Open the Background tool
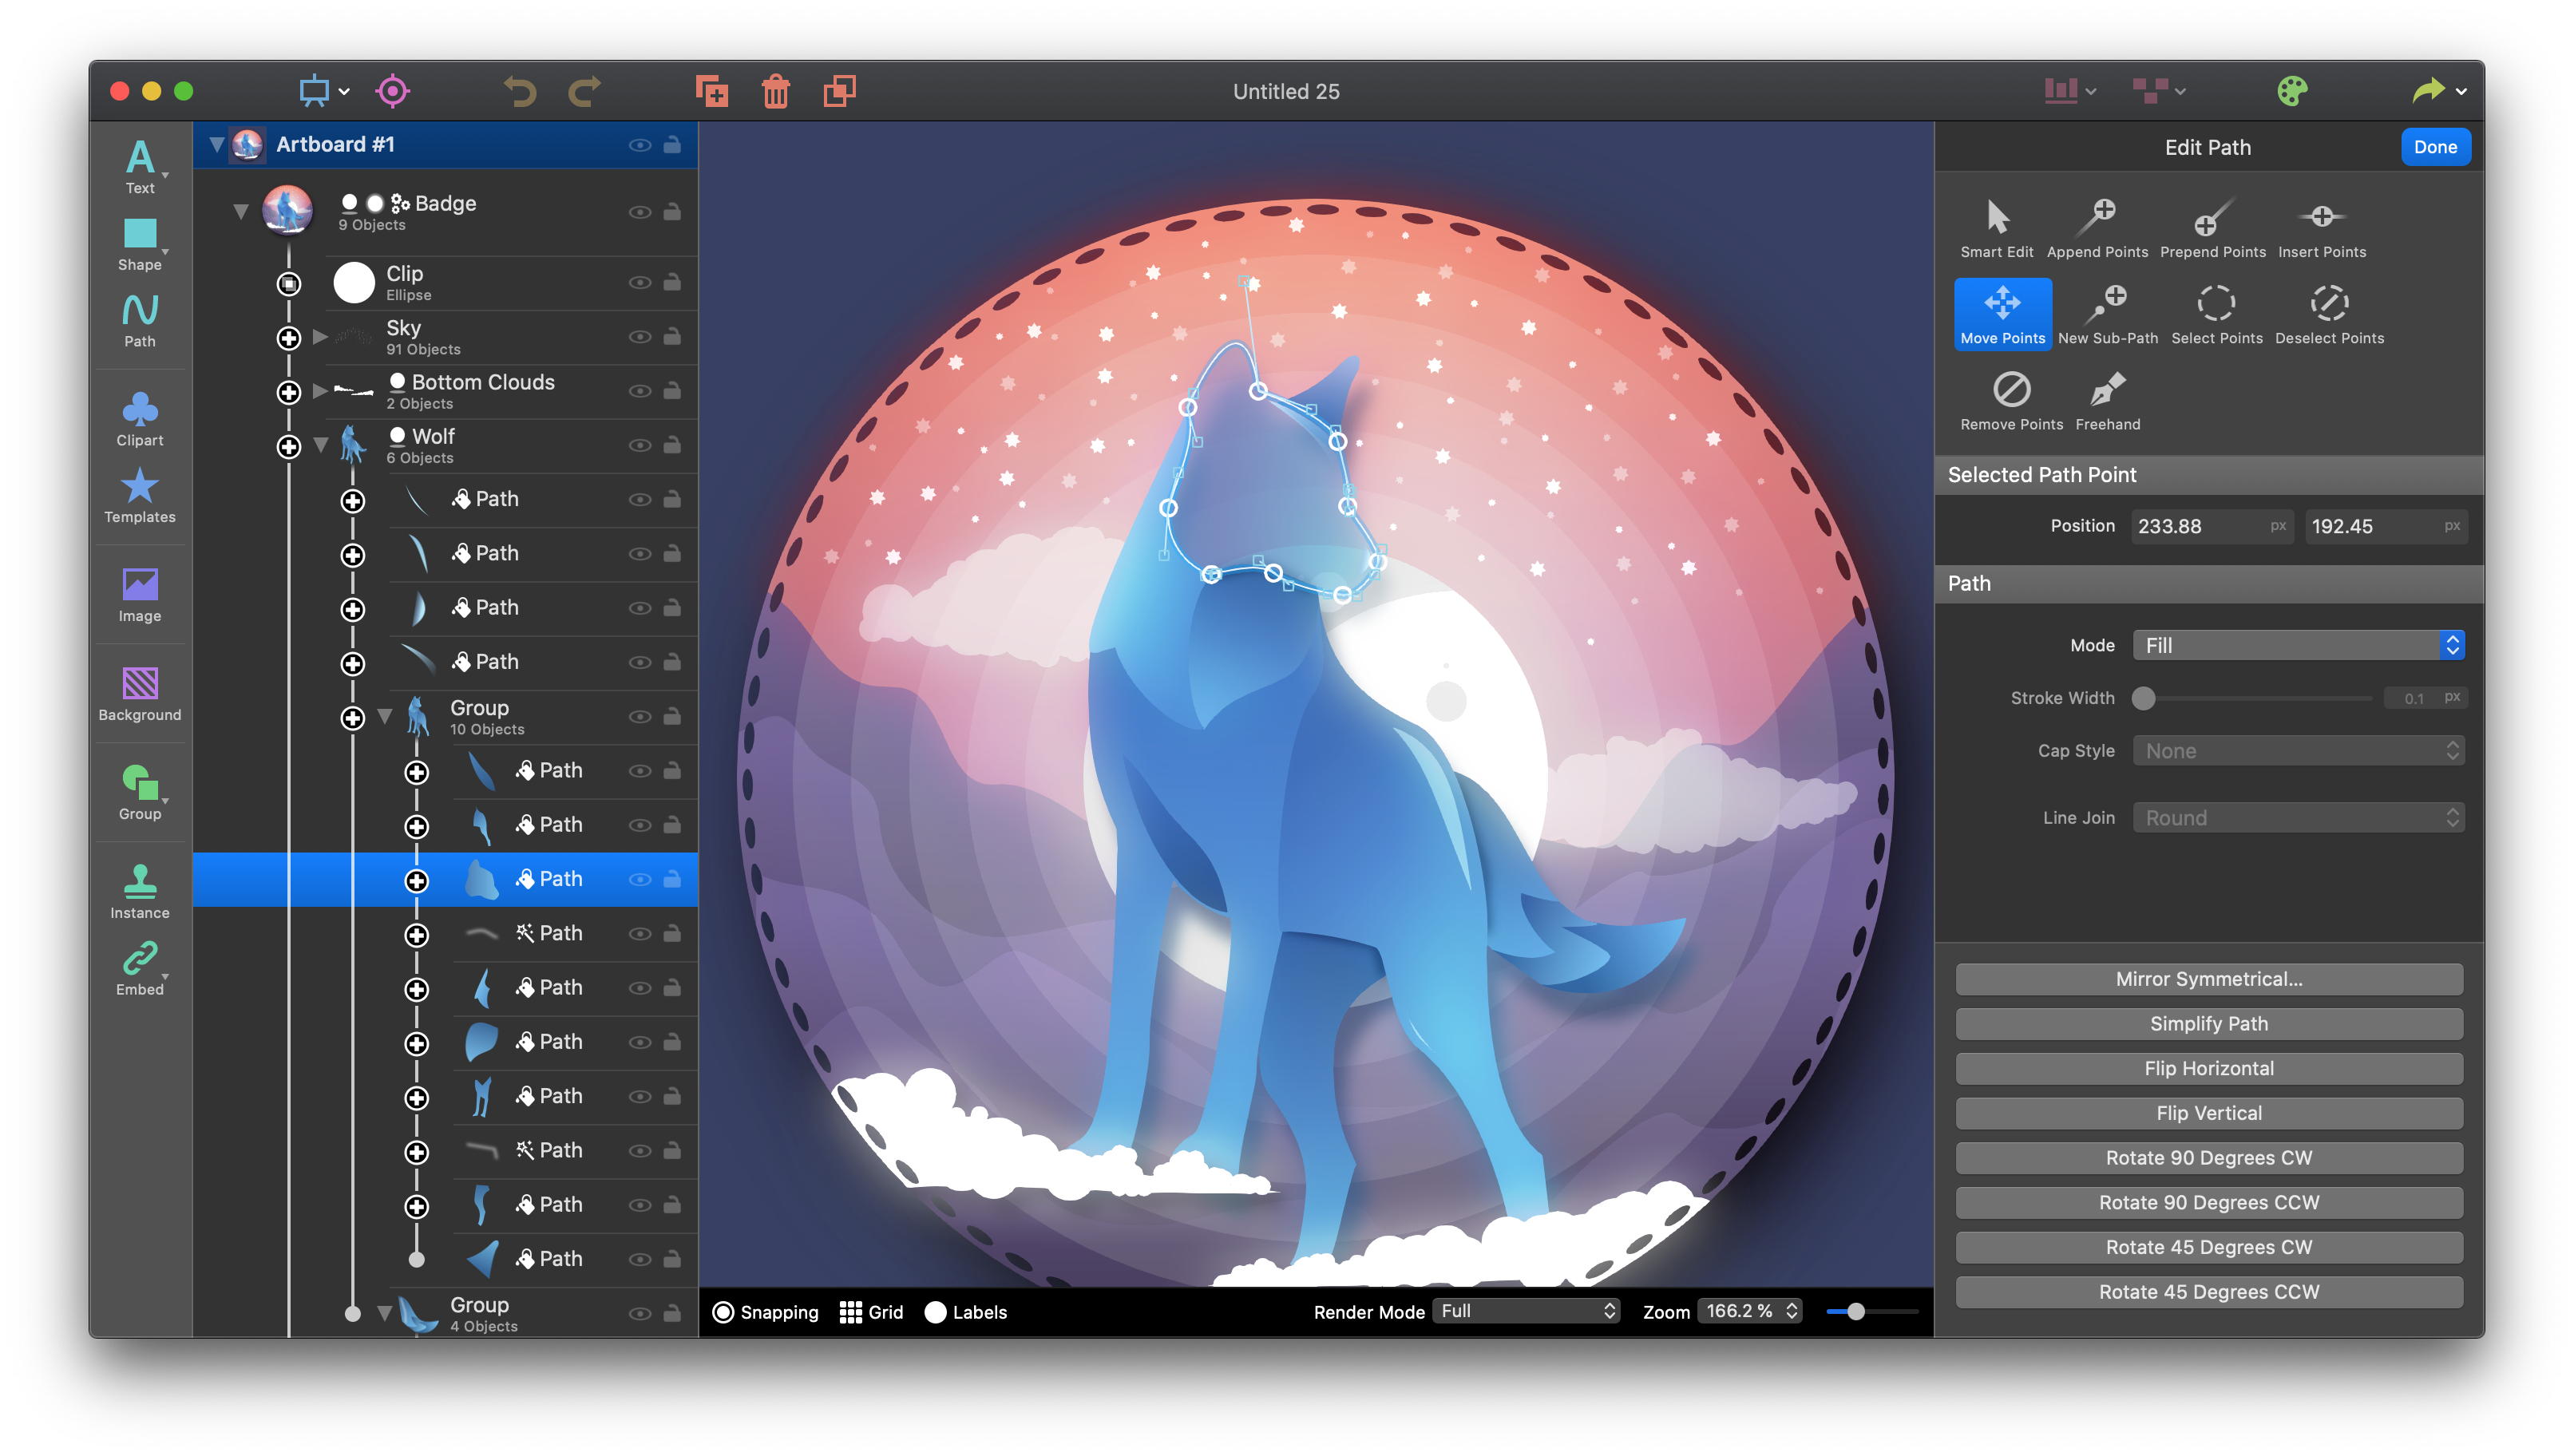The height and width of the screenshot is (1456, 2574). tap(140, 694)
